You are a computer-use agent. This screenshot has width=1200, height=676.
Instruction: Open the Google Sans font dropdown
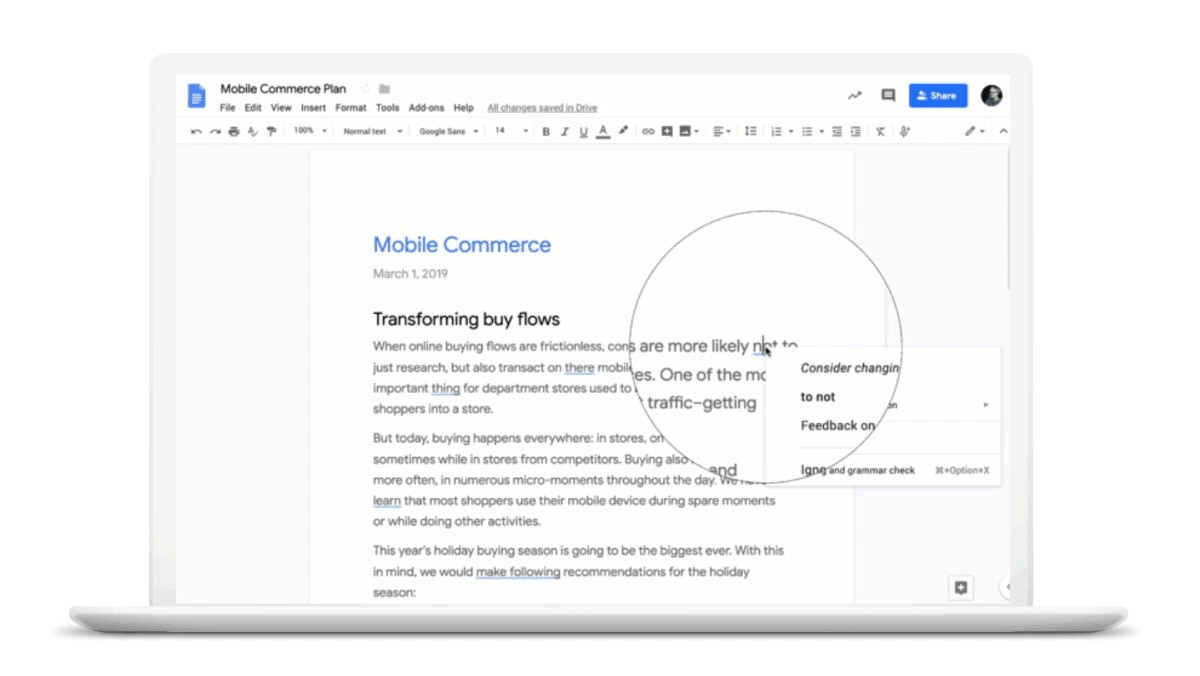coord(448,131)
